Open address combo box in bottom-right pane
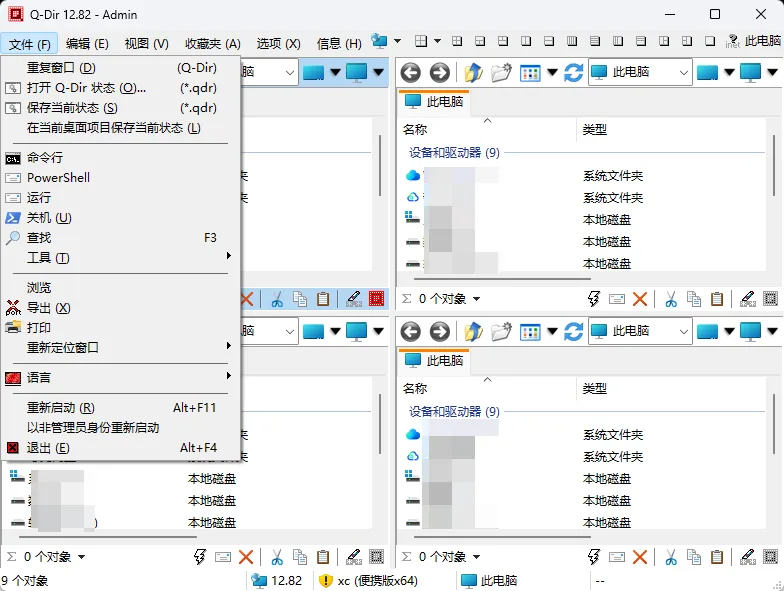Image resolution: width=784 pixels, height=591 pixels. pyautogui.click(x=640, y=332)
